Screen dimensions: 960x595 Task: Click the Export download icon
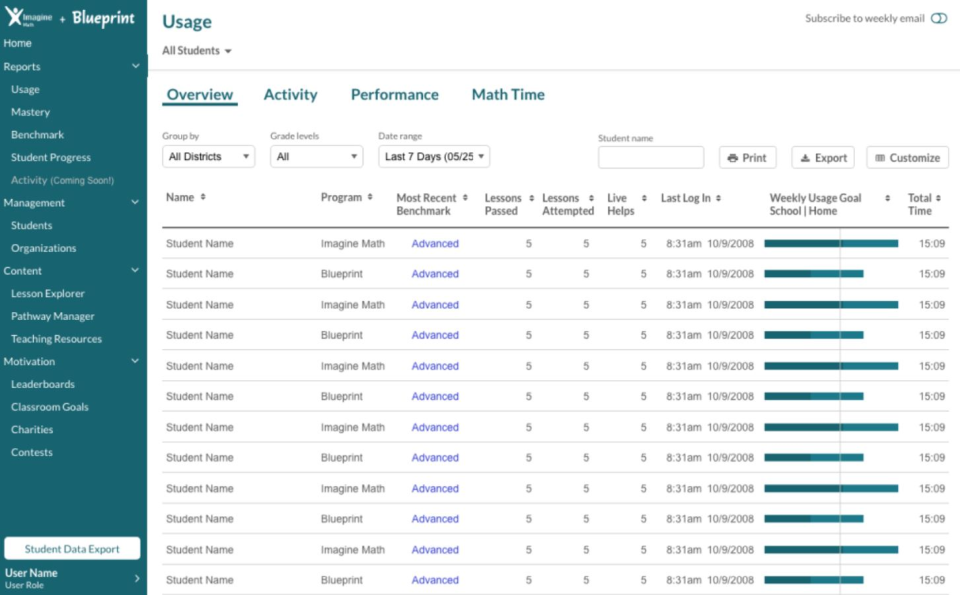(x=807, y=157)
